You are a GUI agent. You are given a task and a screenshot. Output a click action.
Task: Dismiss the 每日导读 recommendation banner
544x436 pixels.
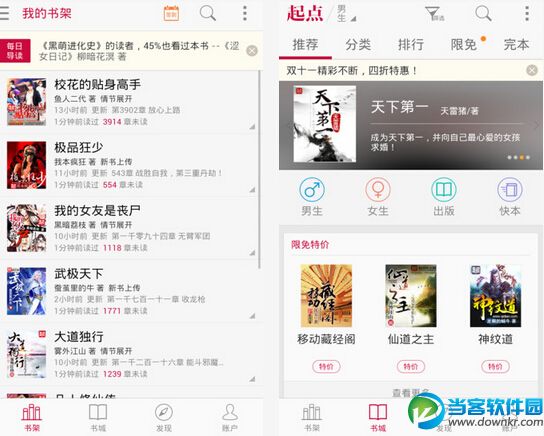coord(252,51)
